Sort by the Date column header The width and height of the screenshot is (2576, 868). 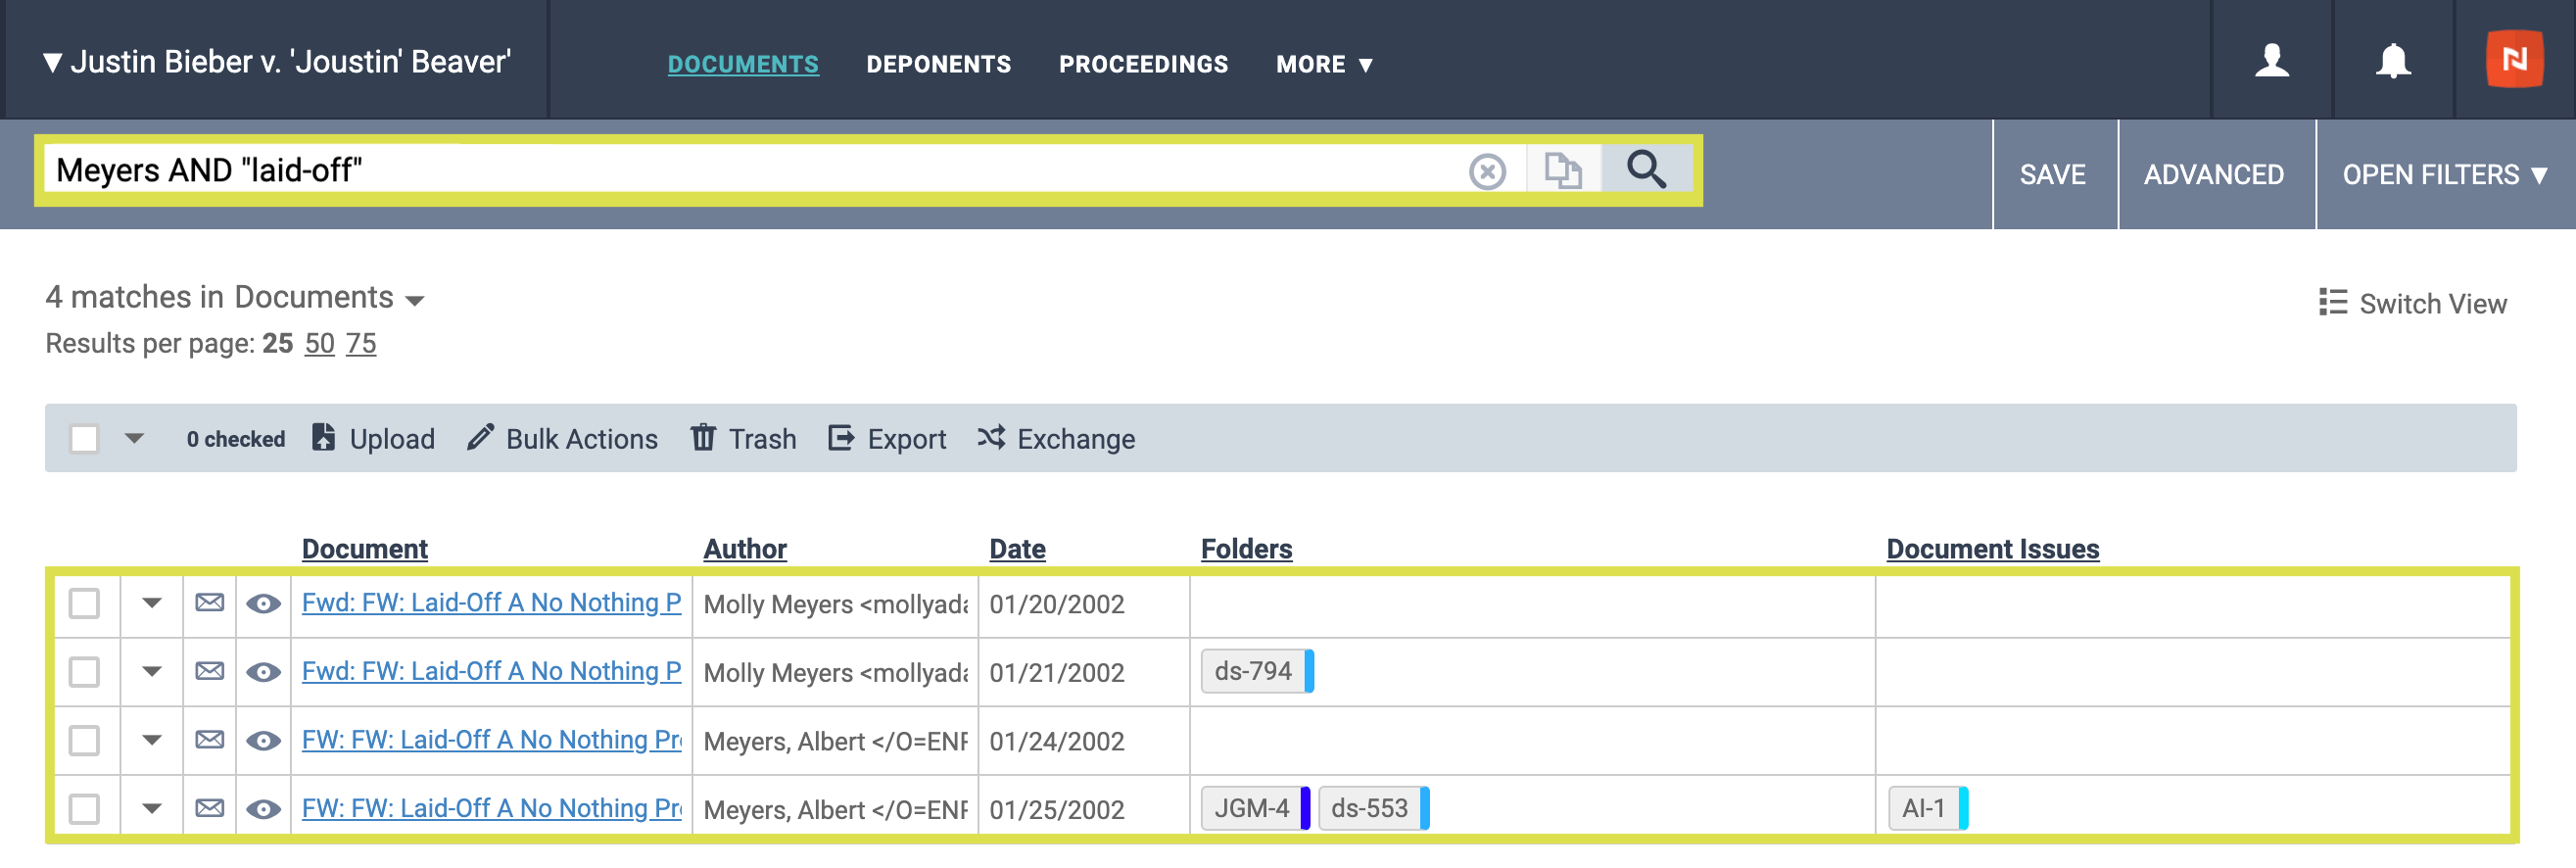pos(1017,549)
